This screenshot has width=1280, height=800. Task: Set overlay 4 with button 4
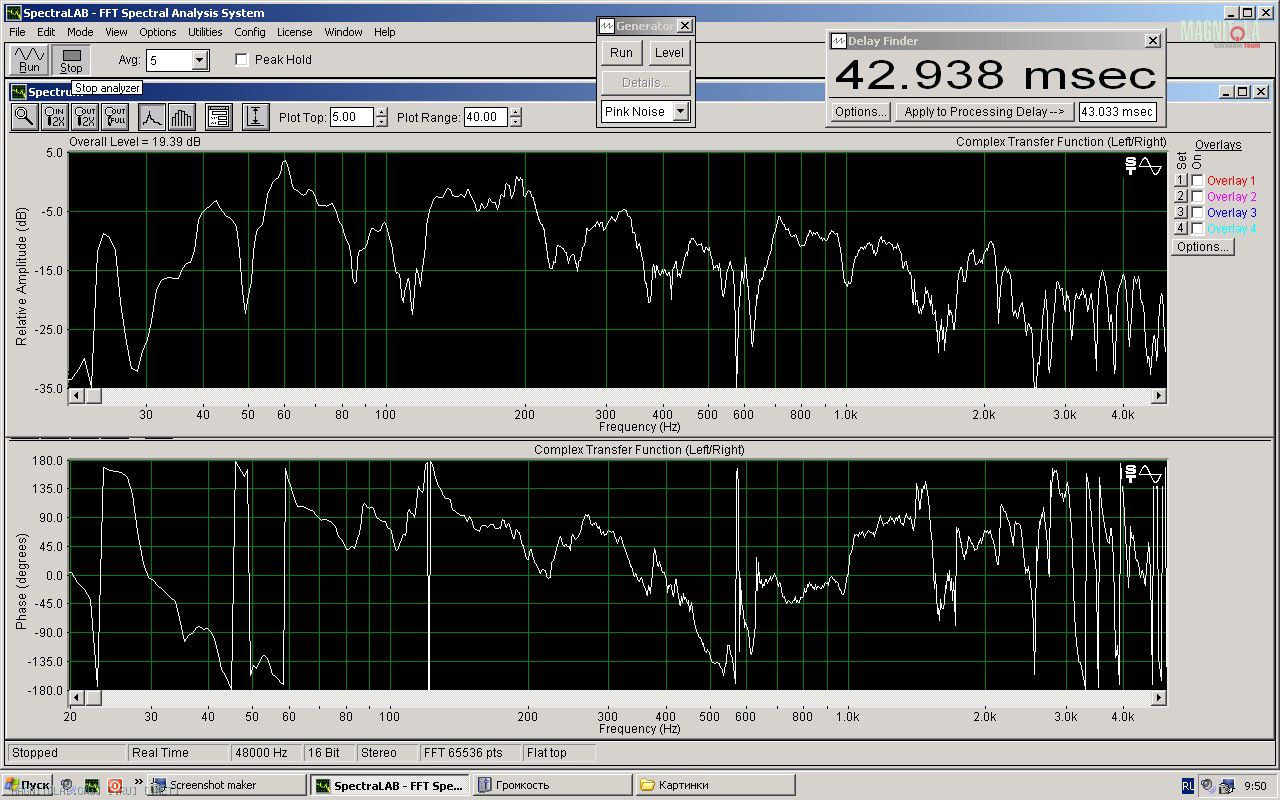[x=1180, y=228]
